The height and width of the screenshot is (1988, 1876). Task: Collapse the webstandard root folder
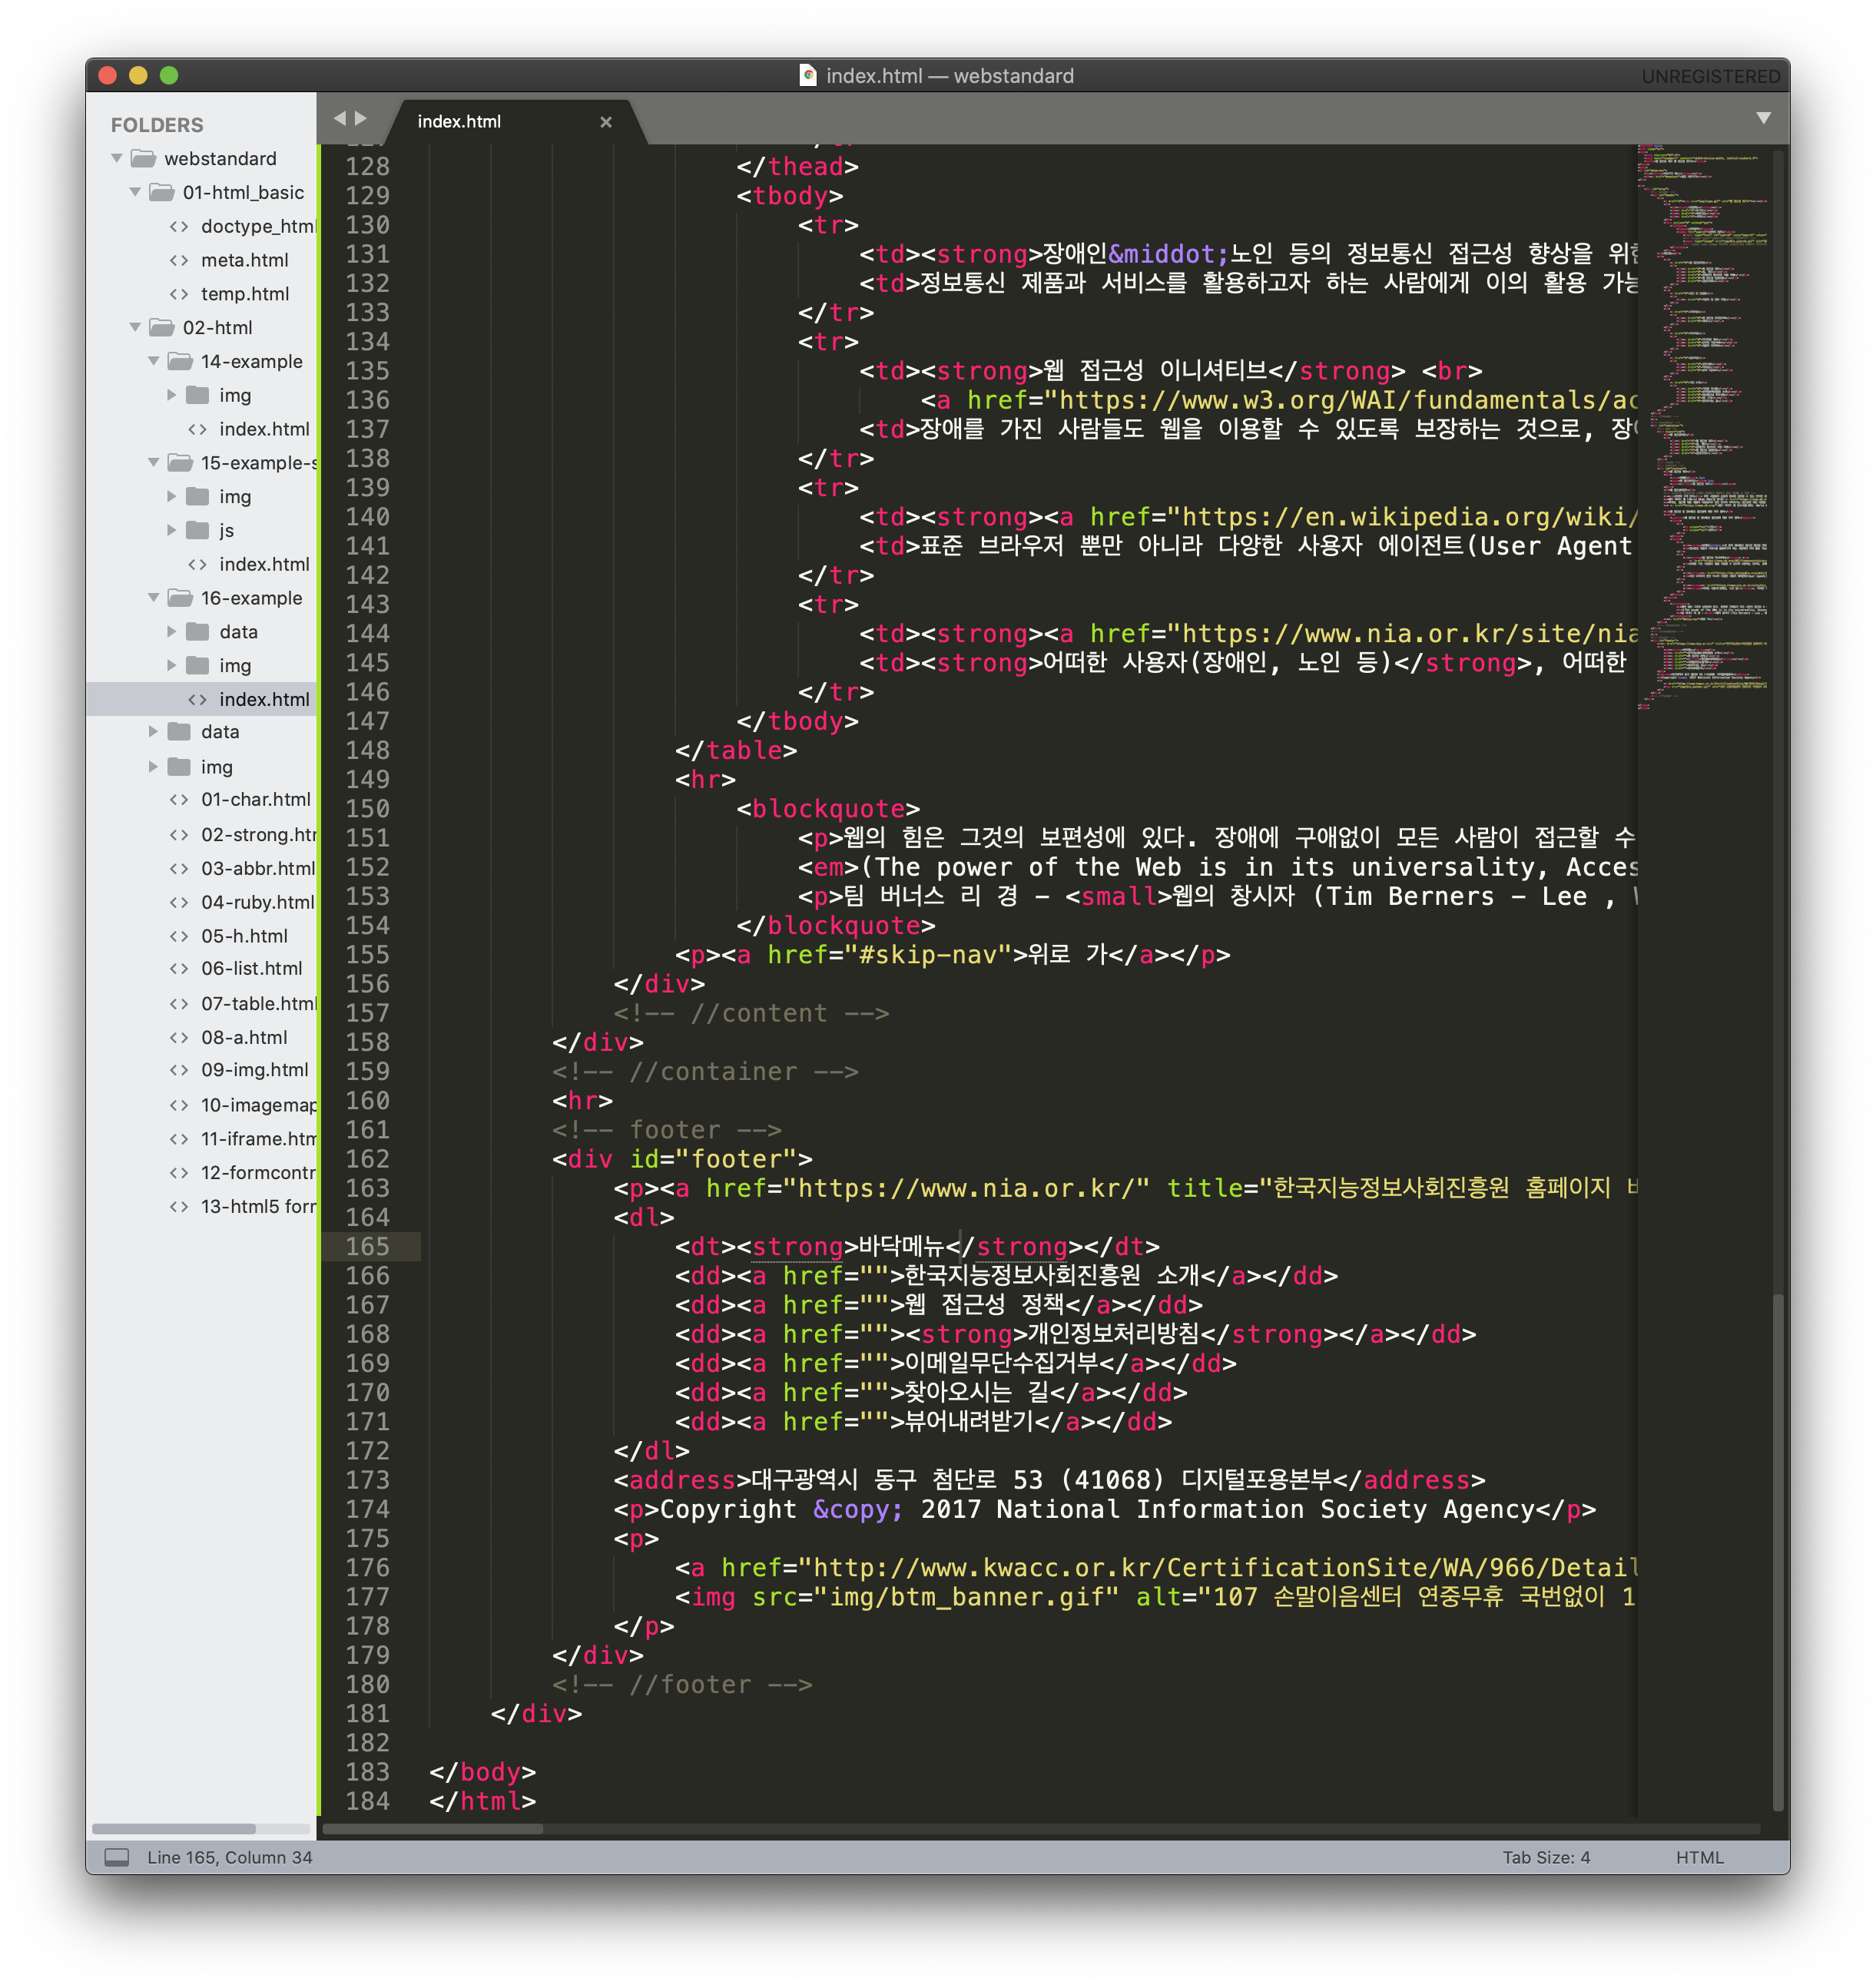click(x=117, y=159)
